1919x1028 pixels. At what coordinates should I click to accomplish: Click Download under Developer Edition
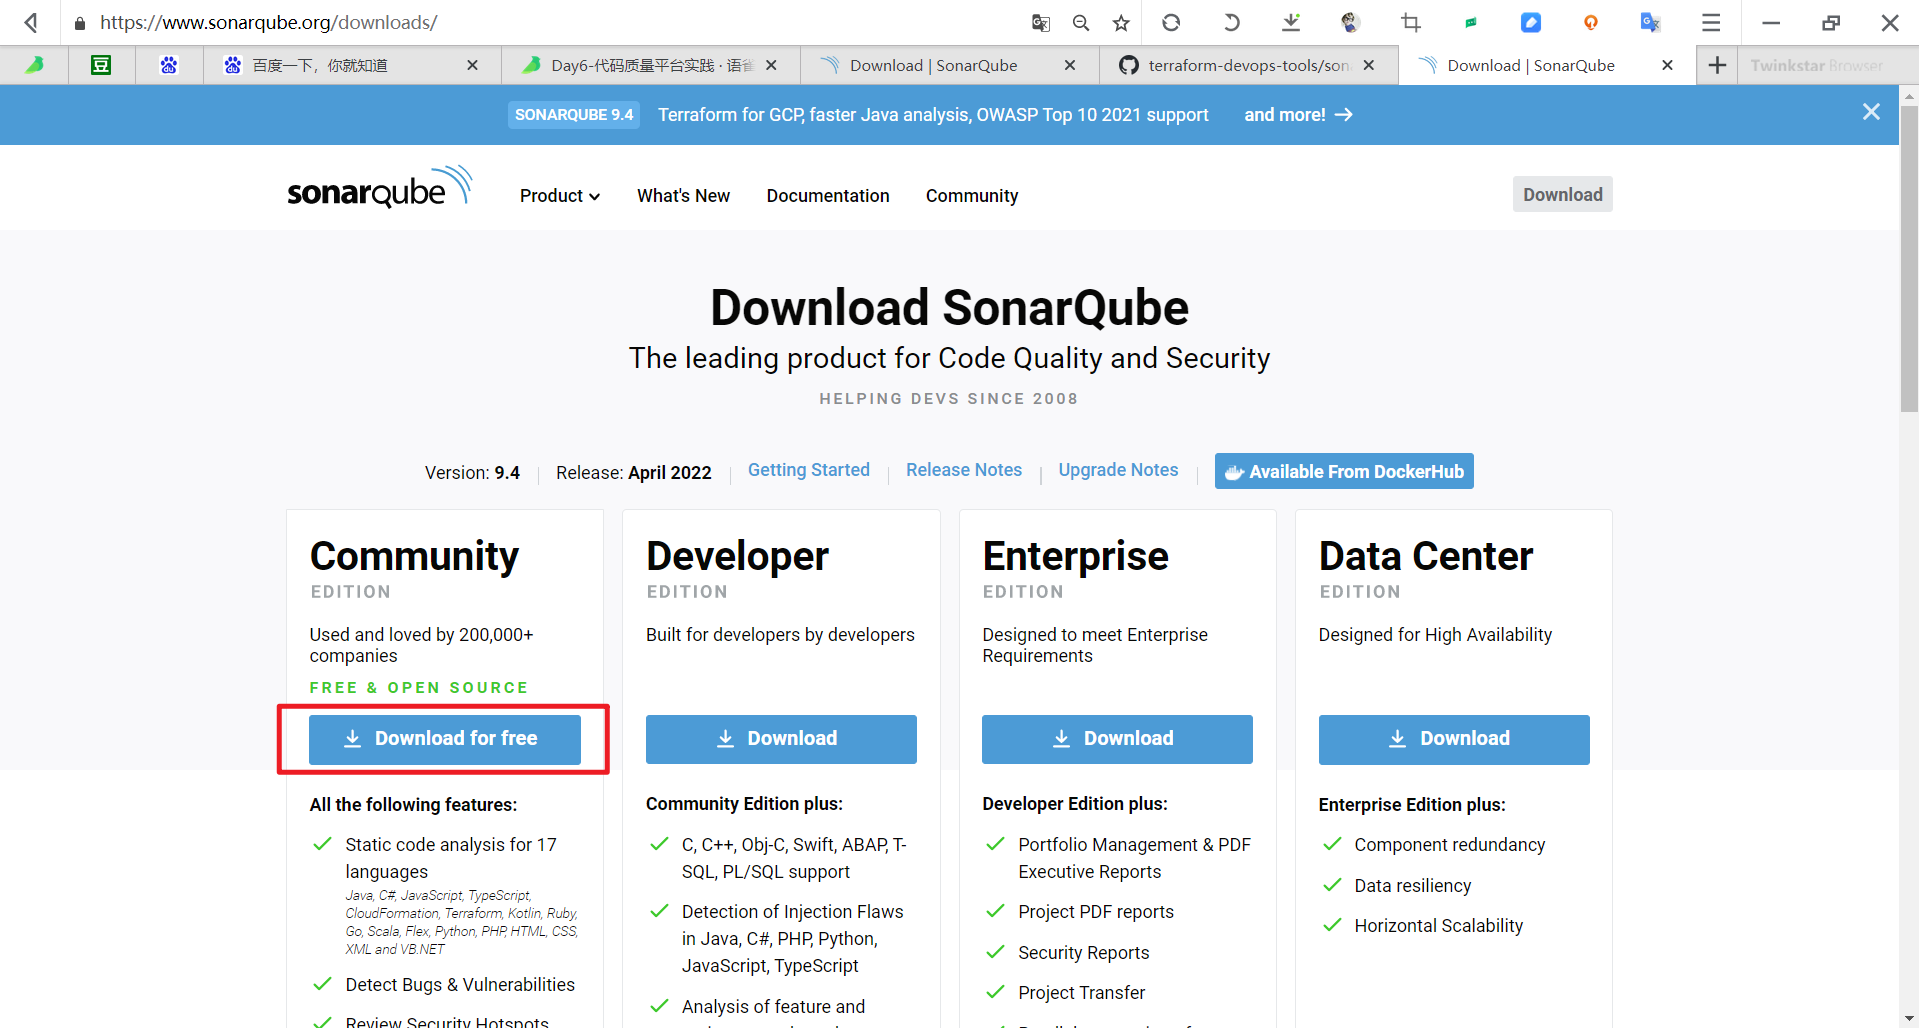pos(781,739)
